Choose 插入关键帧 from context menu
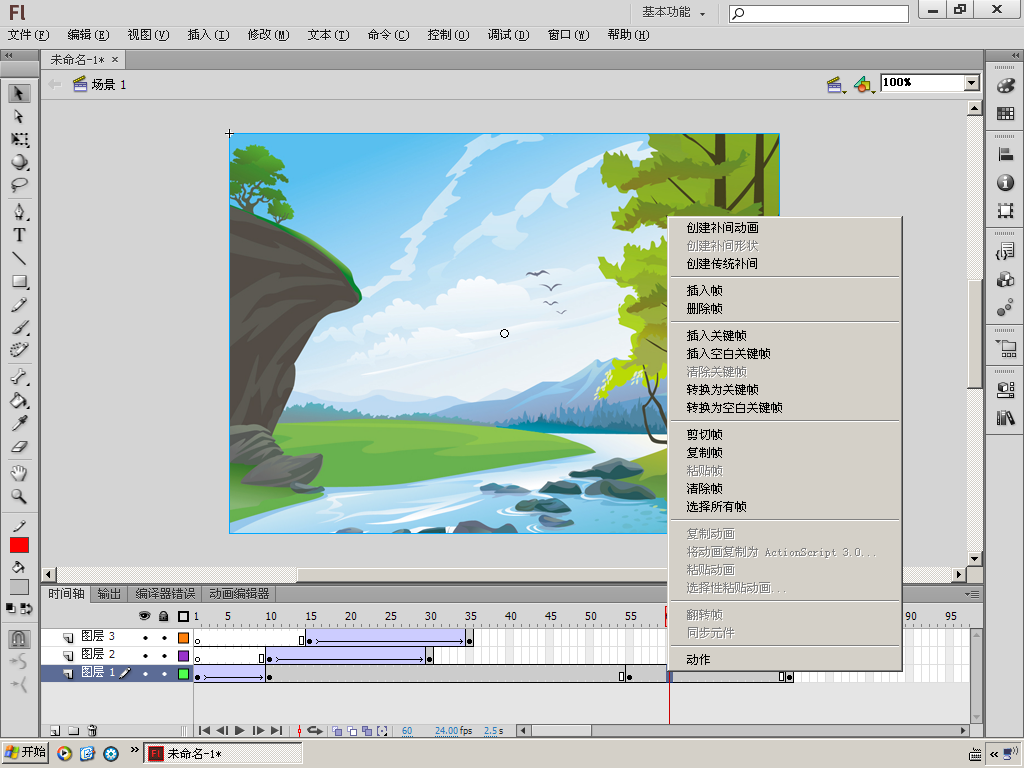 [716, 336]
